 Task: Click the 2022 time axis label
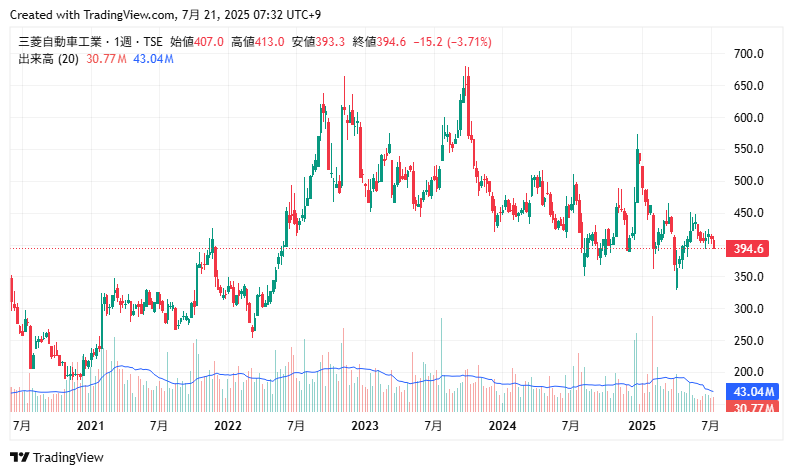pos(228,426)
